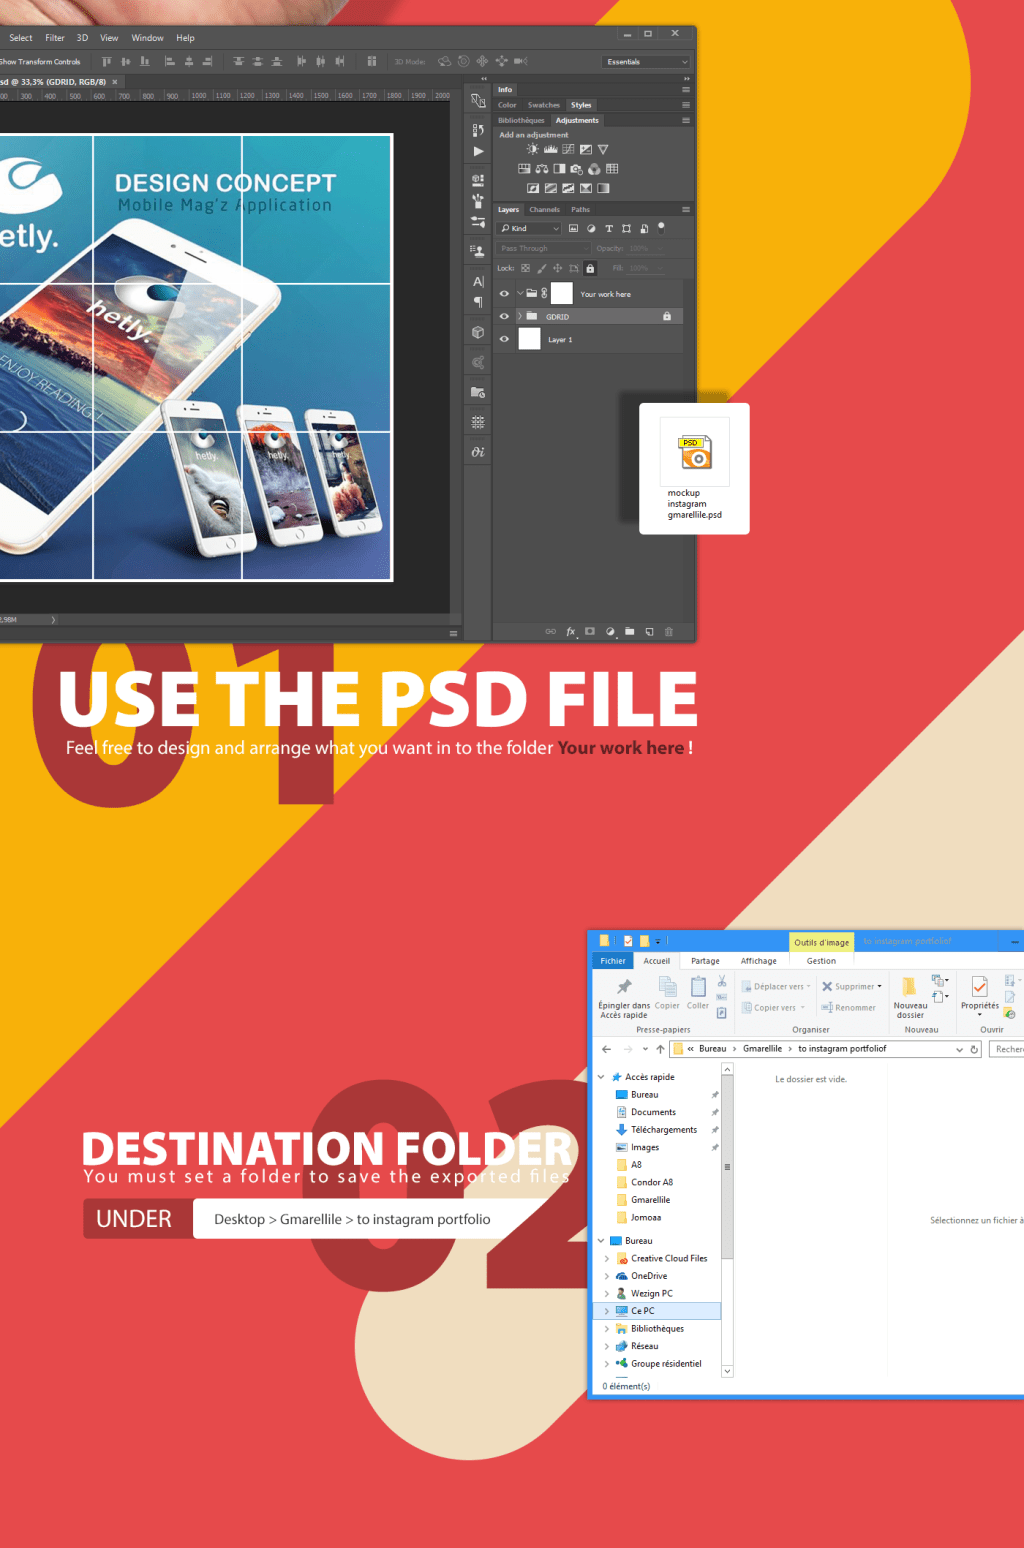Add a Levels adjustment from Adjustments panel

click(x=550, y=149)
